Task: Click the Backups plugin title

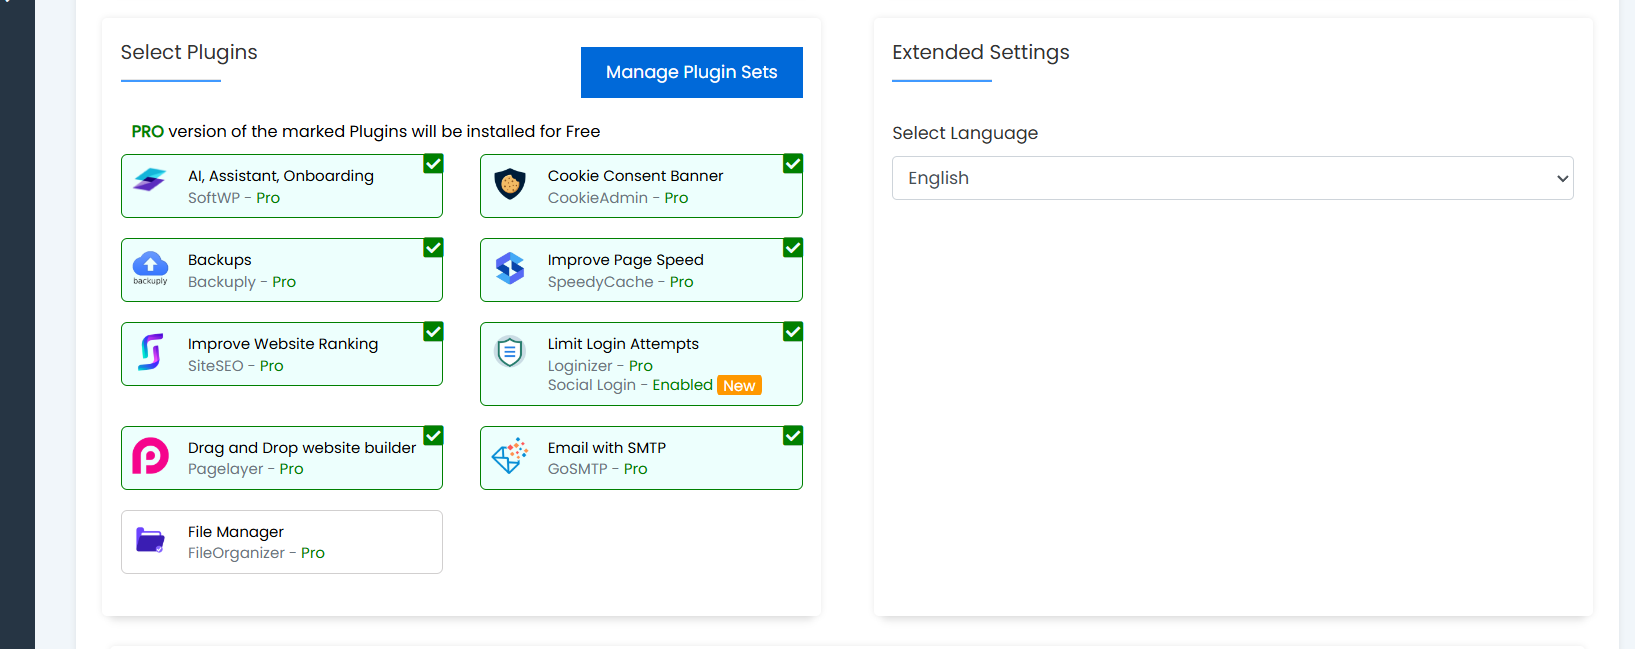Action: 220,260
